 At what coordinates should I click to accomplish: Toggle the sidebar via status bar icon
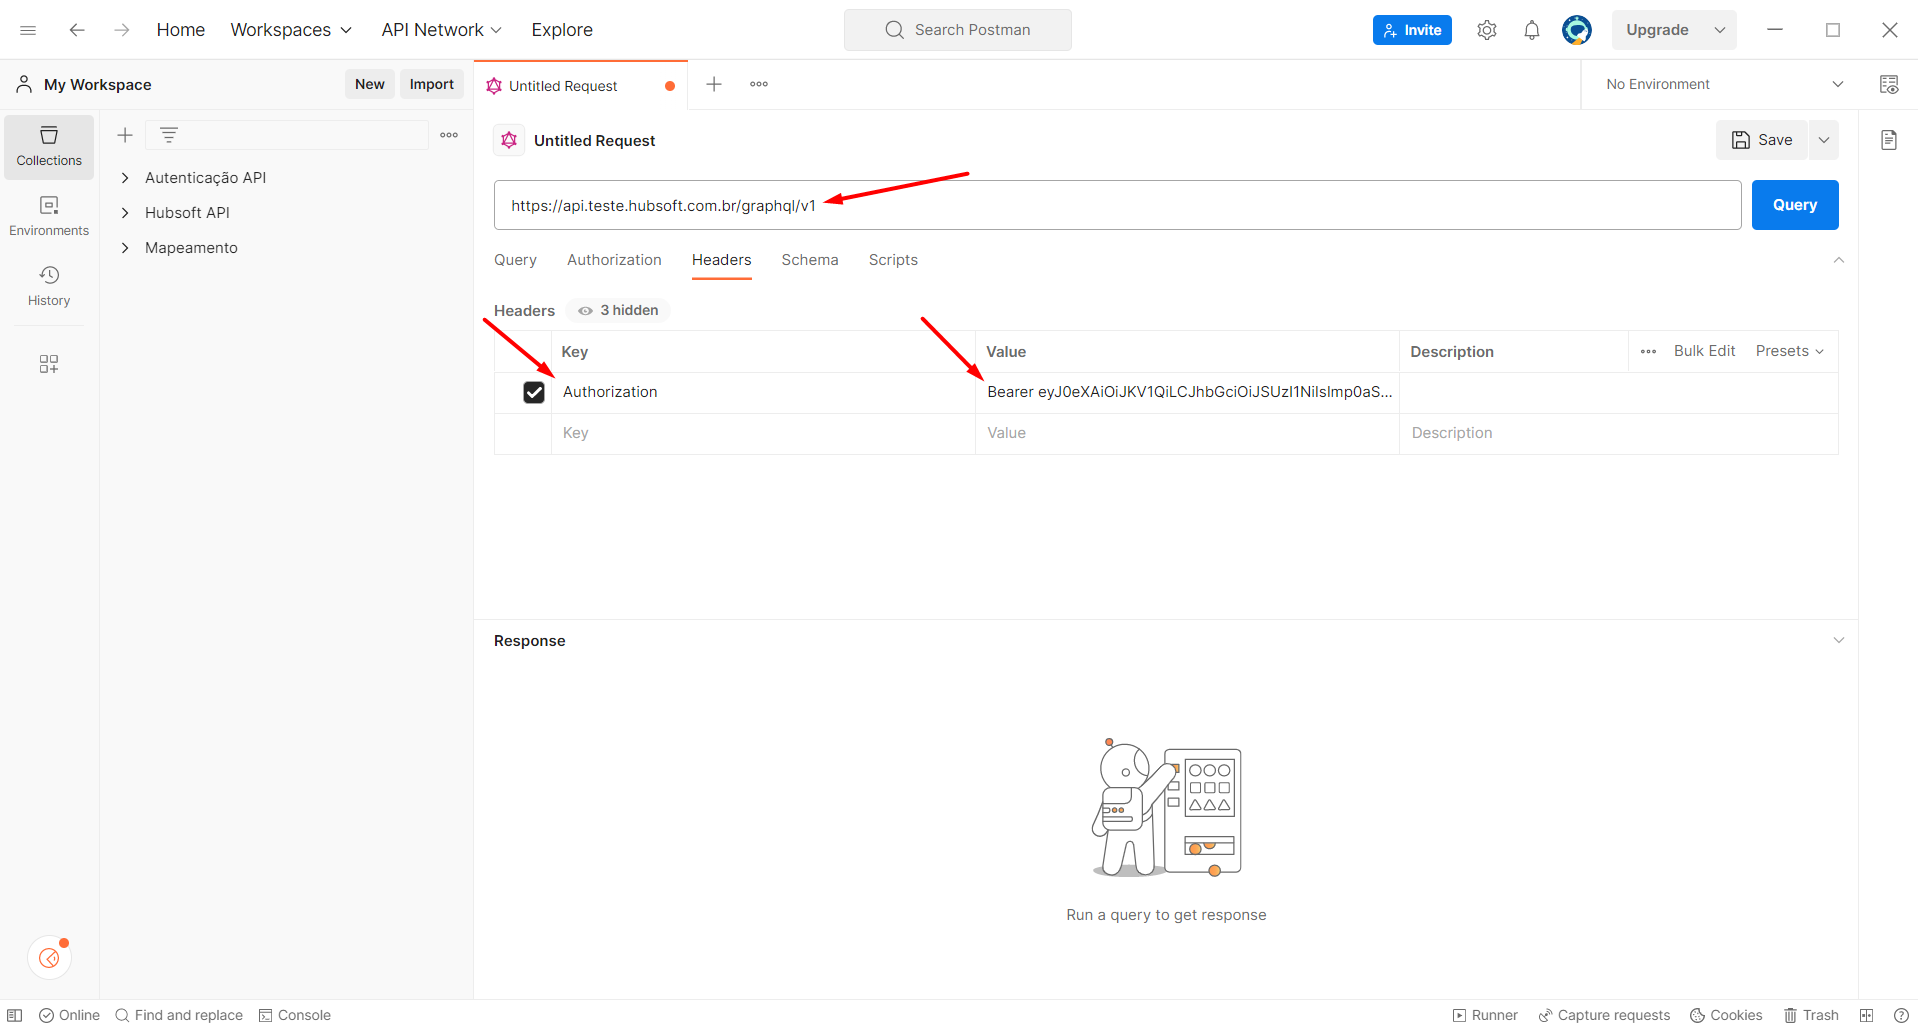coord(15,1015)
